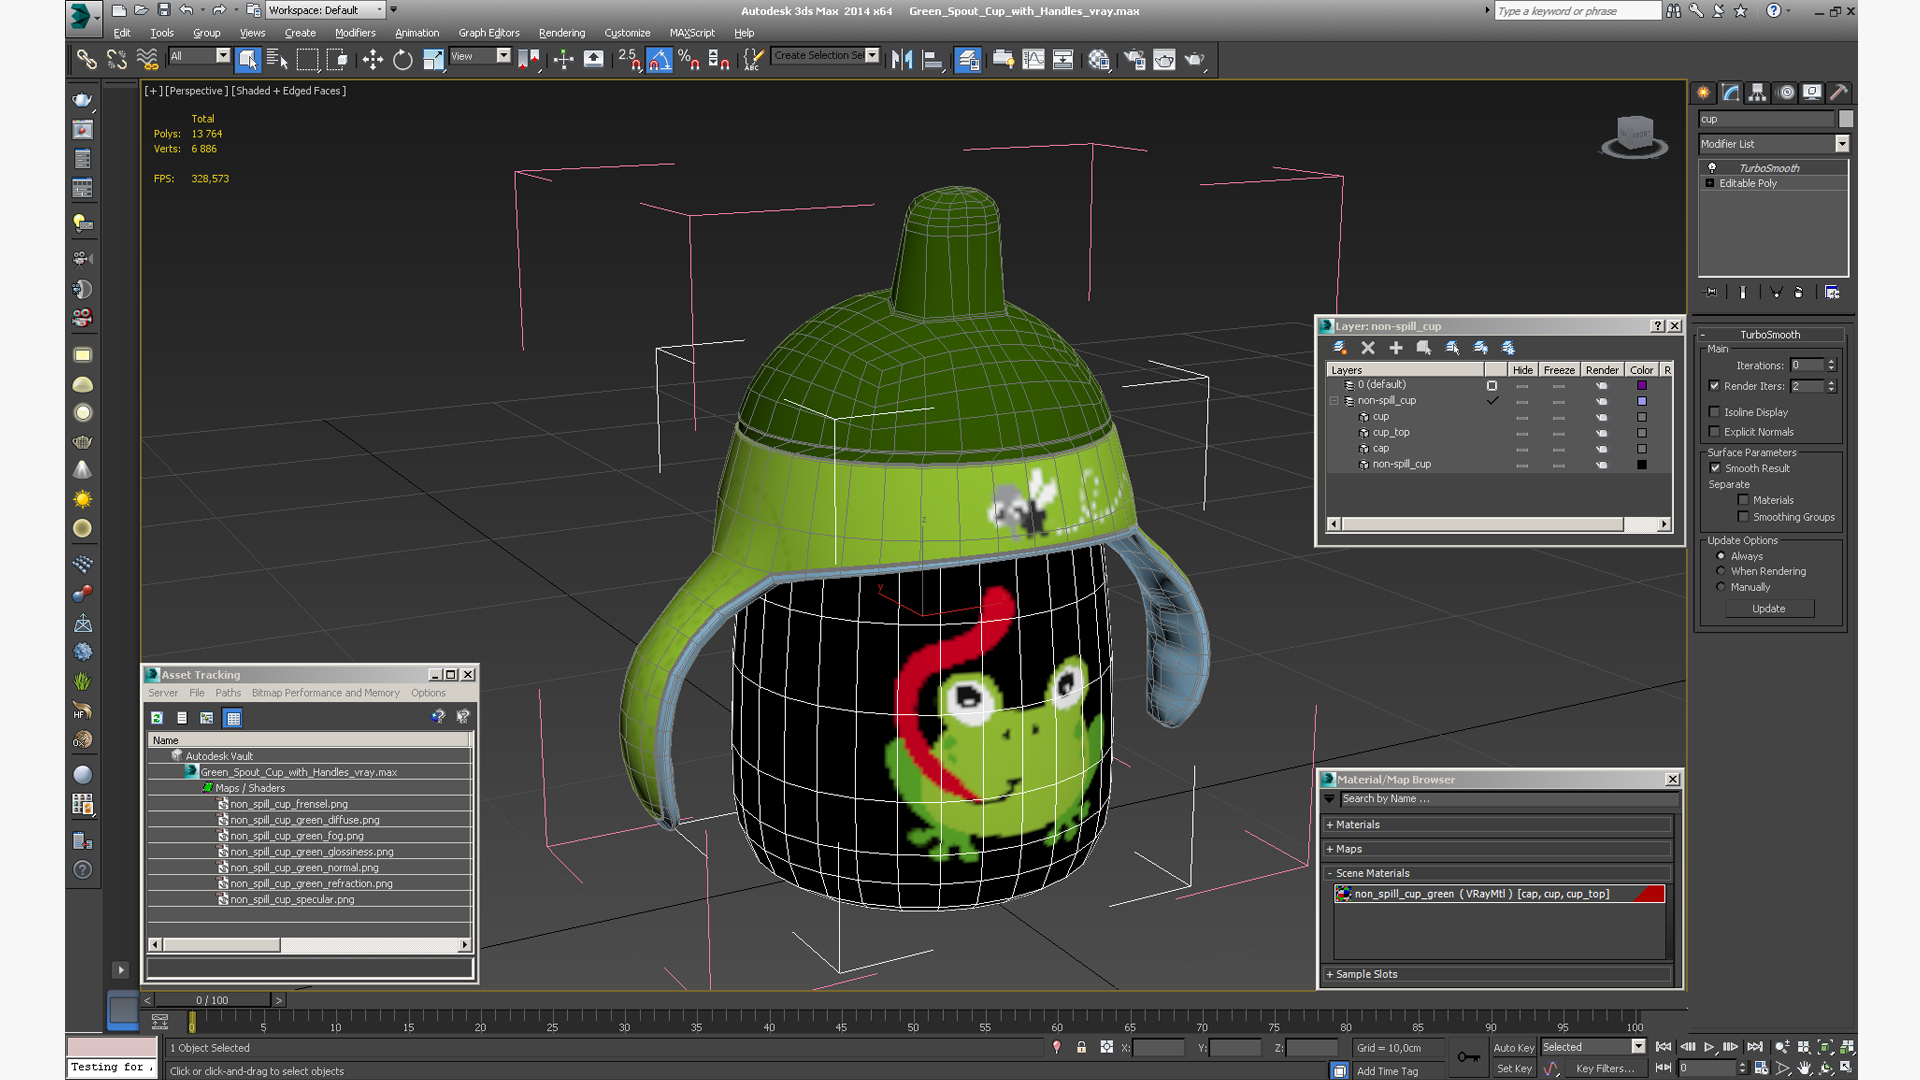
Task: Open the Paths menu in Asset Tracking
Action: (228, 693)
